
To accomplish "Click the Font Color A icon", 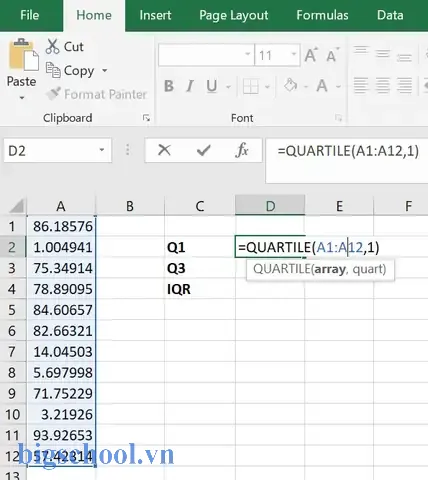I will [x=322, y=86].
